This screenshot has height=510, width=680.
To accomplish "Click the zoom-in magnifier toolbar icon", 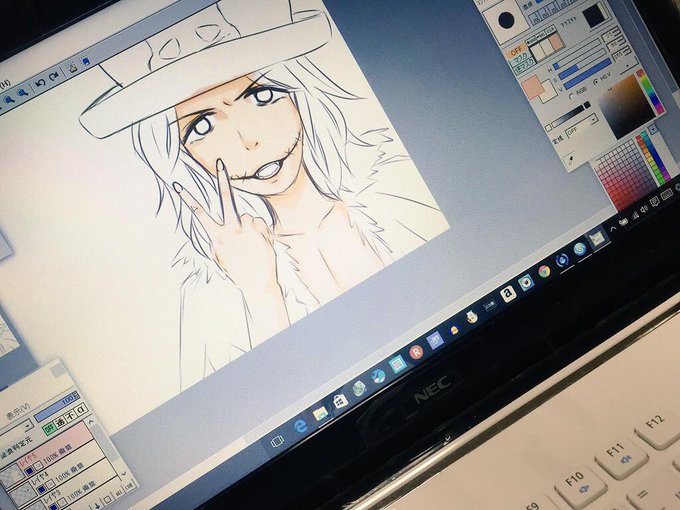I will coord(9,100).
